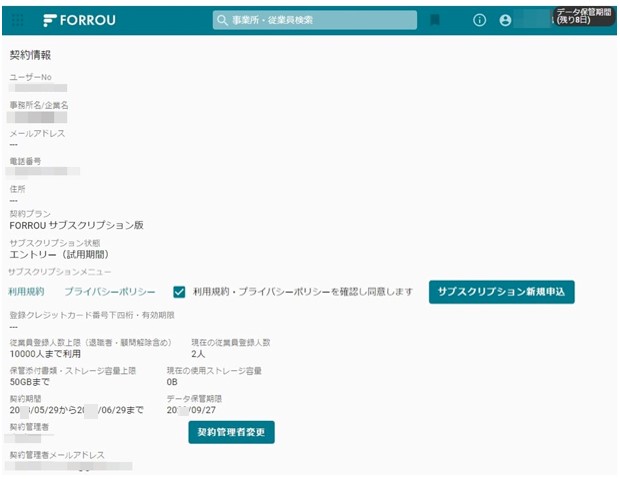Select the 10000人まで利用 value
The height and width of the screenshot is (479, 620).
45,354
